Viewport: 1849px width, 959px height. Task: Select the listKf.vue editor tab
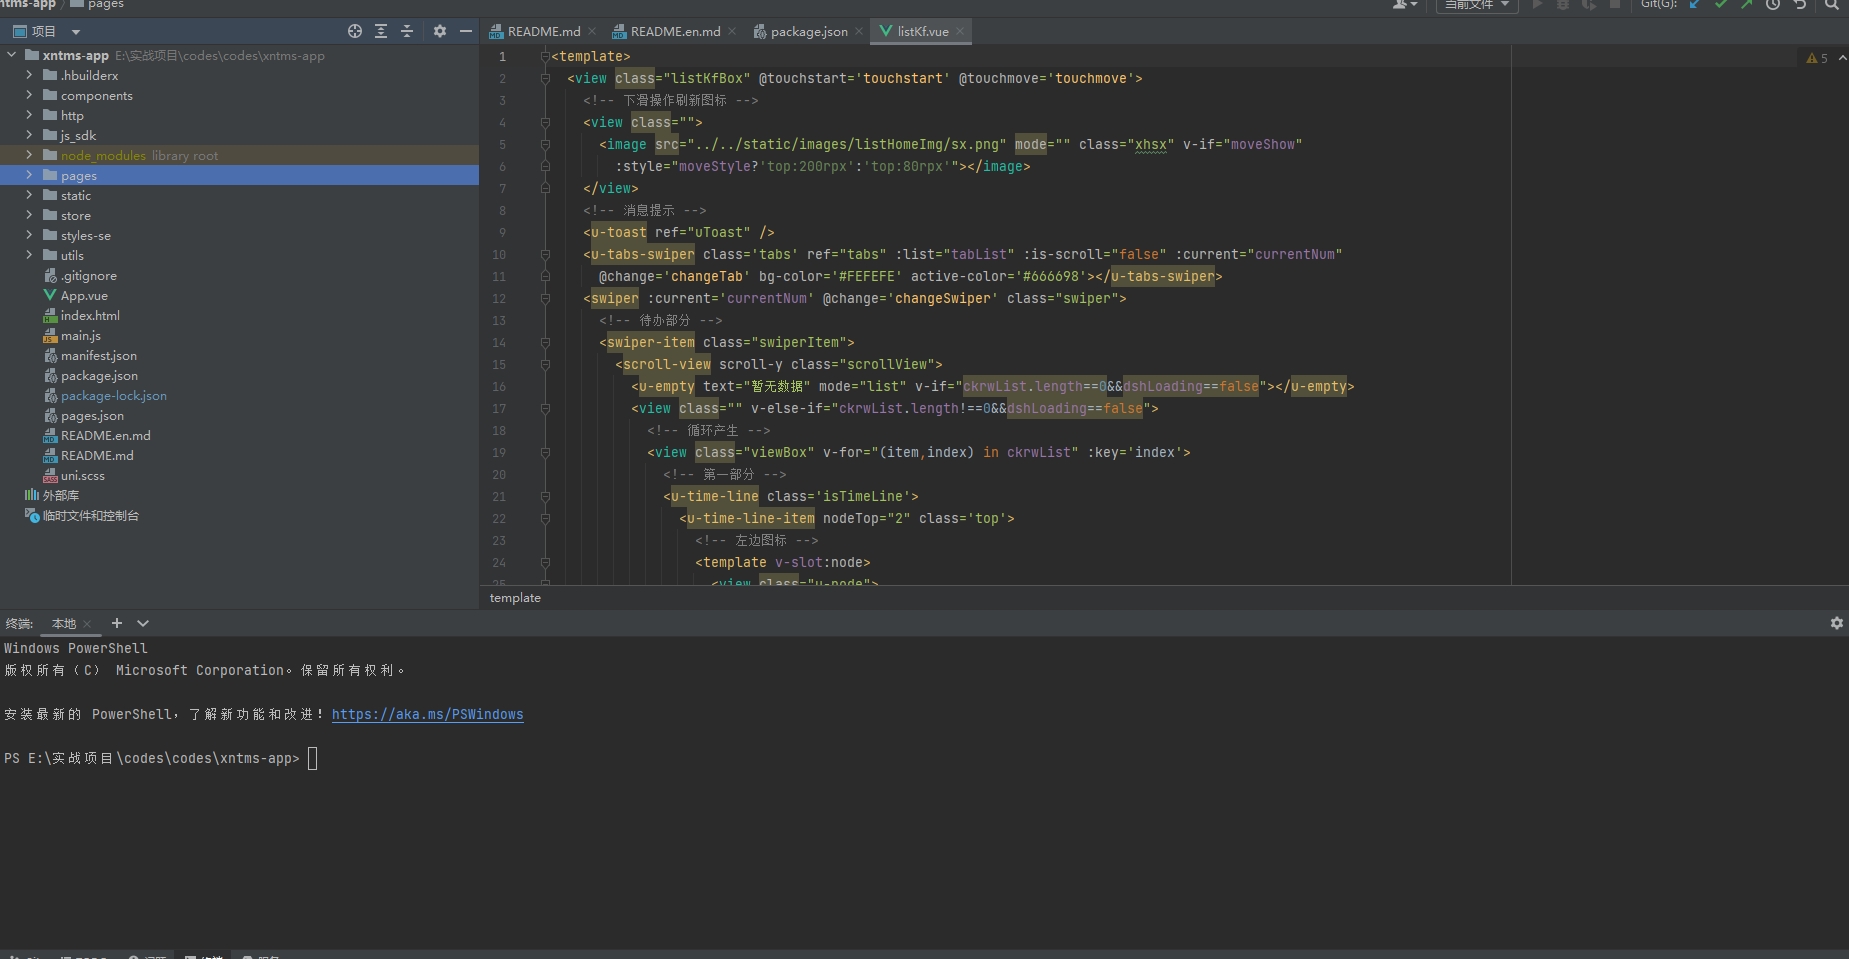(922, 31)
